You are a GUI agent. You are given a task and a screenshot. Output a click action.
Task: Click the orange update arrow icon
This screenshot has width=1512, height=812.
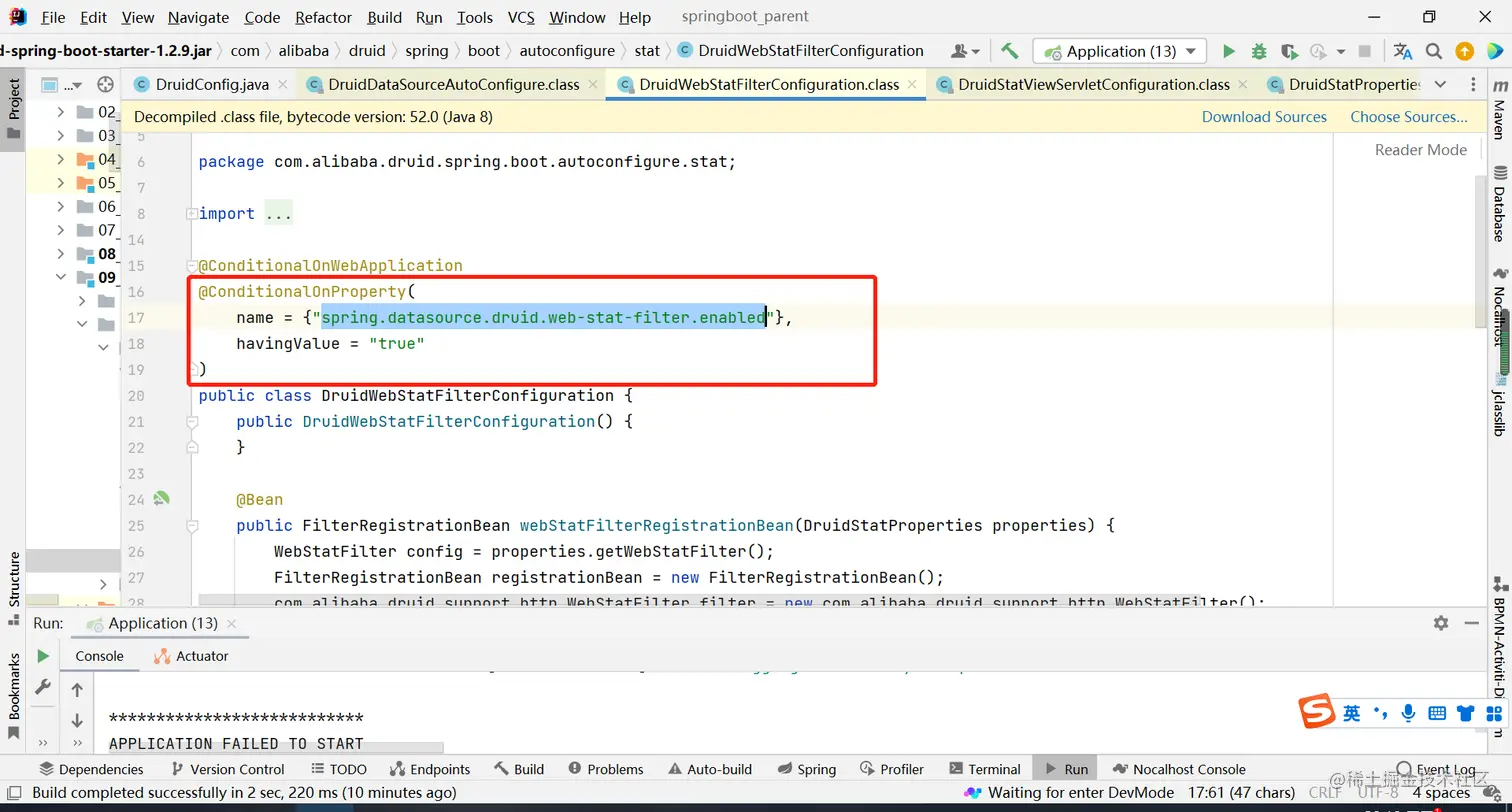click(x=1464, y=51)
